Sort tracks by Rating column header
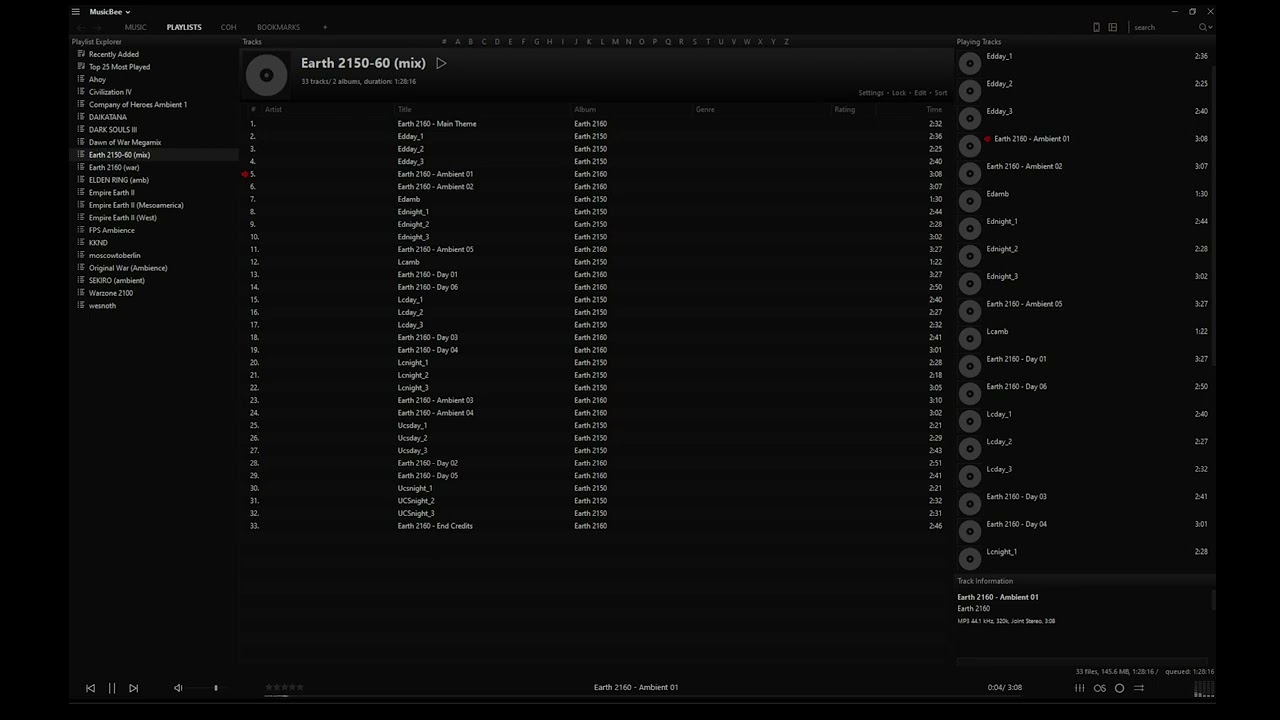Screen dimensions: 1280x720 coord(845,109)
